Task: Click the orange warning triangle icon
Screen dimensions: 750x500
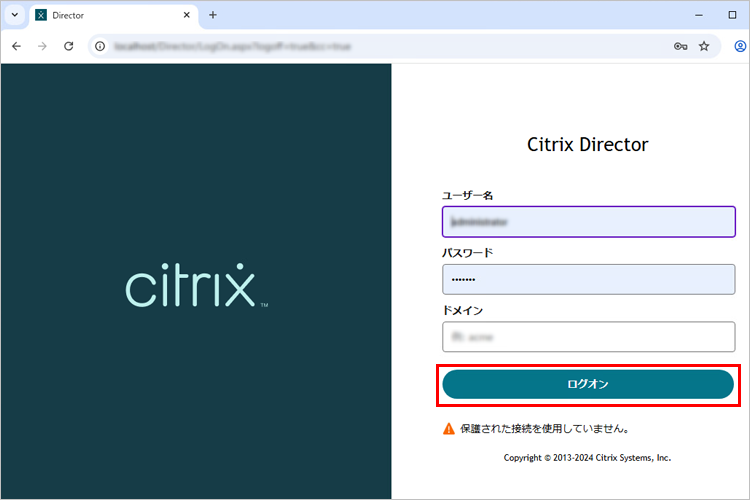Action: pyautogui.click(x=449, y=429)
